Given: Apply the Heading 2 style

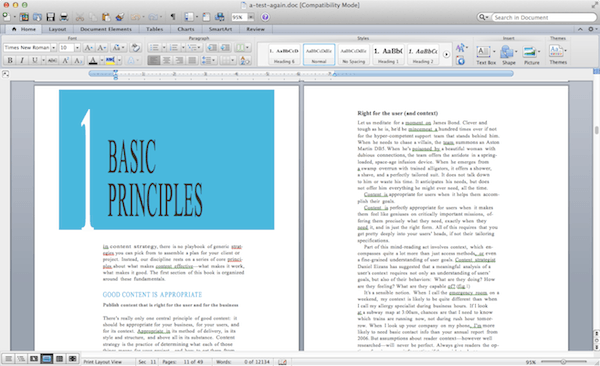Looking at the screenshot, I should pos(422,54).
